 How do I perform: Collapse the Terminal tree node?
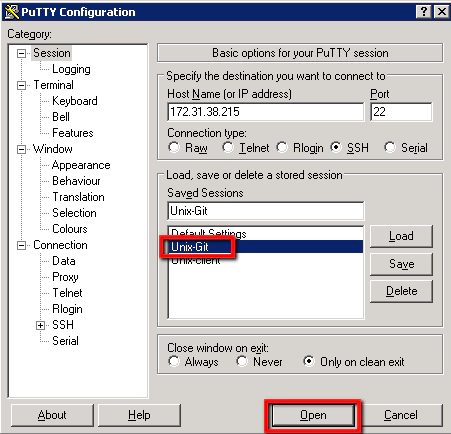pos(21,85)
